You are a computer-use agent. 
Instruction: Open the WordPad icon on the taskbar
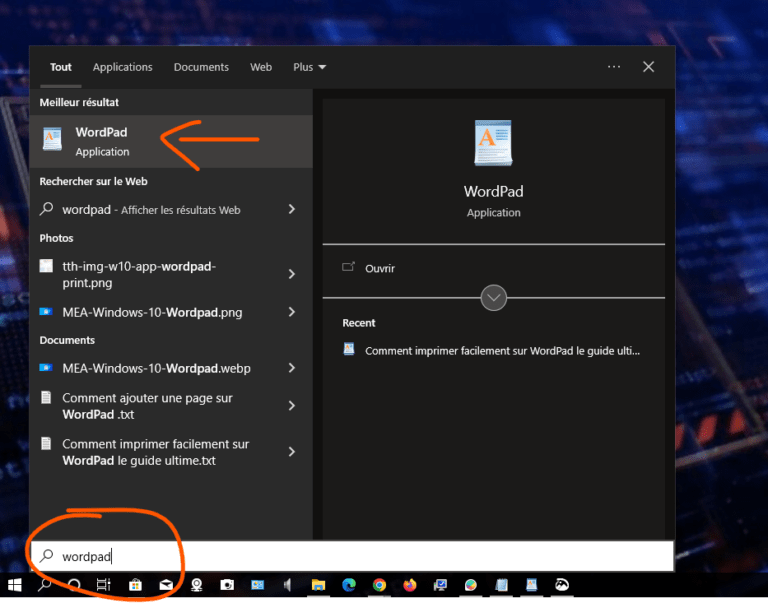pos(531,585)
